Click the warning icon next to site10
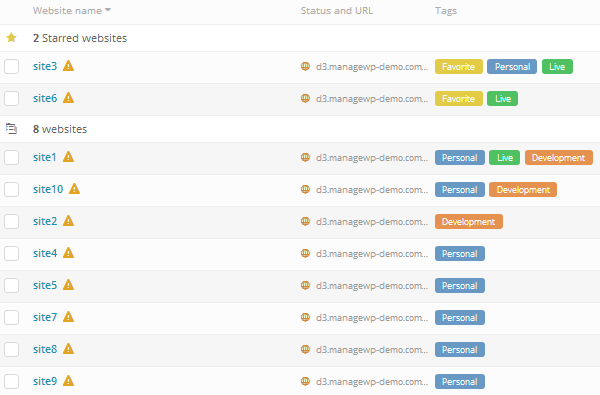The height and width of the screenshot is (395, 600). tap(74, 189)
